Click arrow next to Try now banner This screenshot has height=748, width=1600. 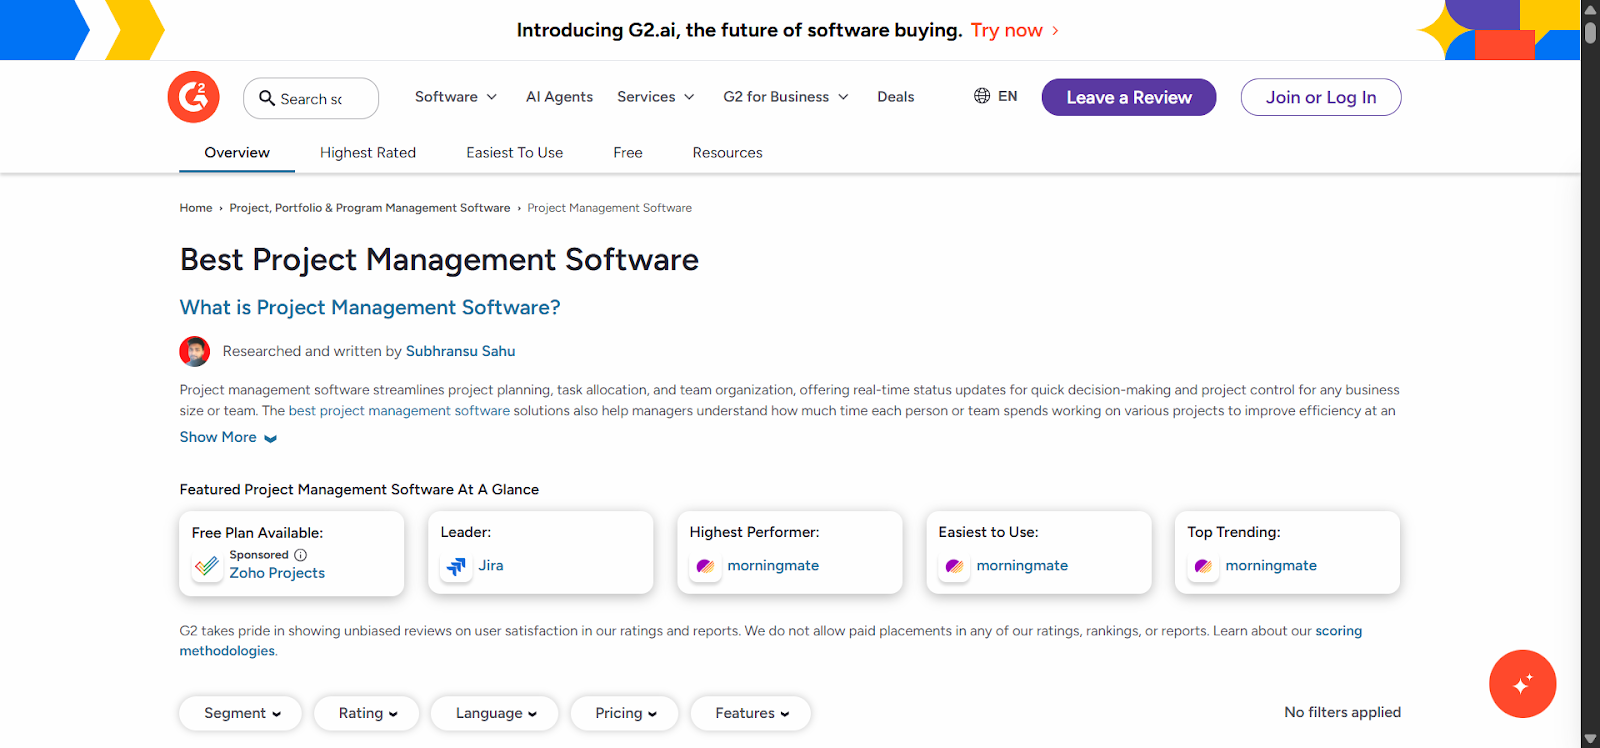[1055, 31]
